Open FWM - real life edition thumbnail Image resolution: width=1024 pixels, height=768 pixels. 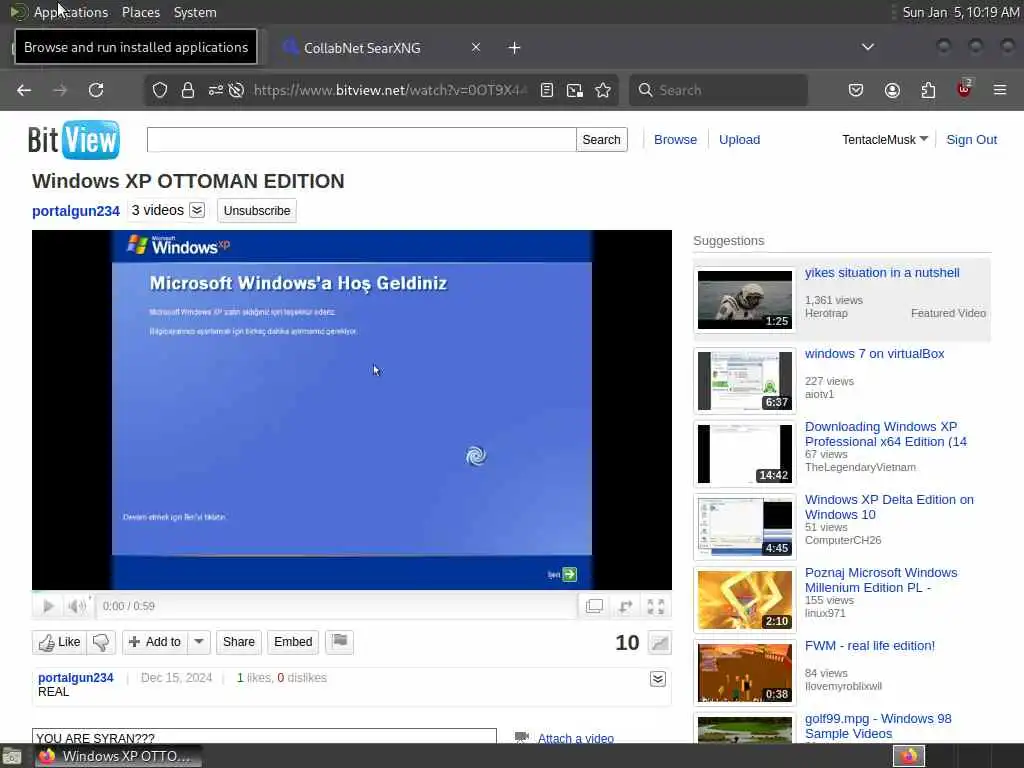pyautogui.click(x=744, y=673)
